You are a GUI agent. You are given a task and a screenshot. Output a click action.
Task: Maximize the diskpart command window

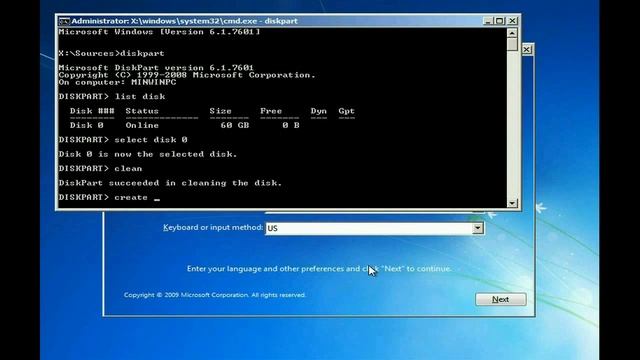[x=500, y=20]
